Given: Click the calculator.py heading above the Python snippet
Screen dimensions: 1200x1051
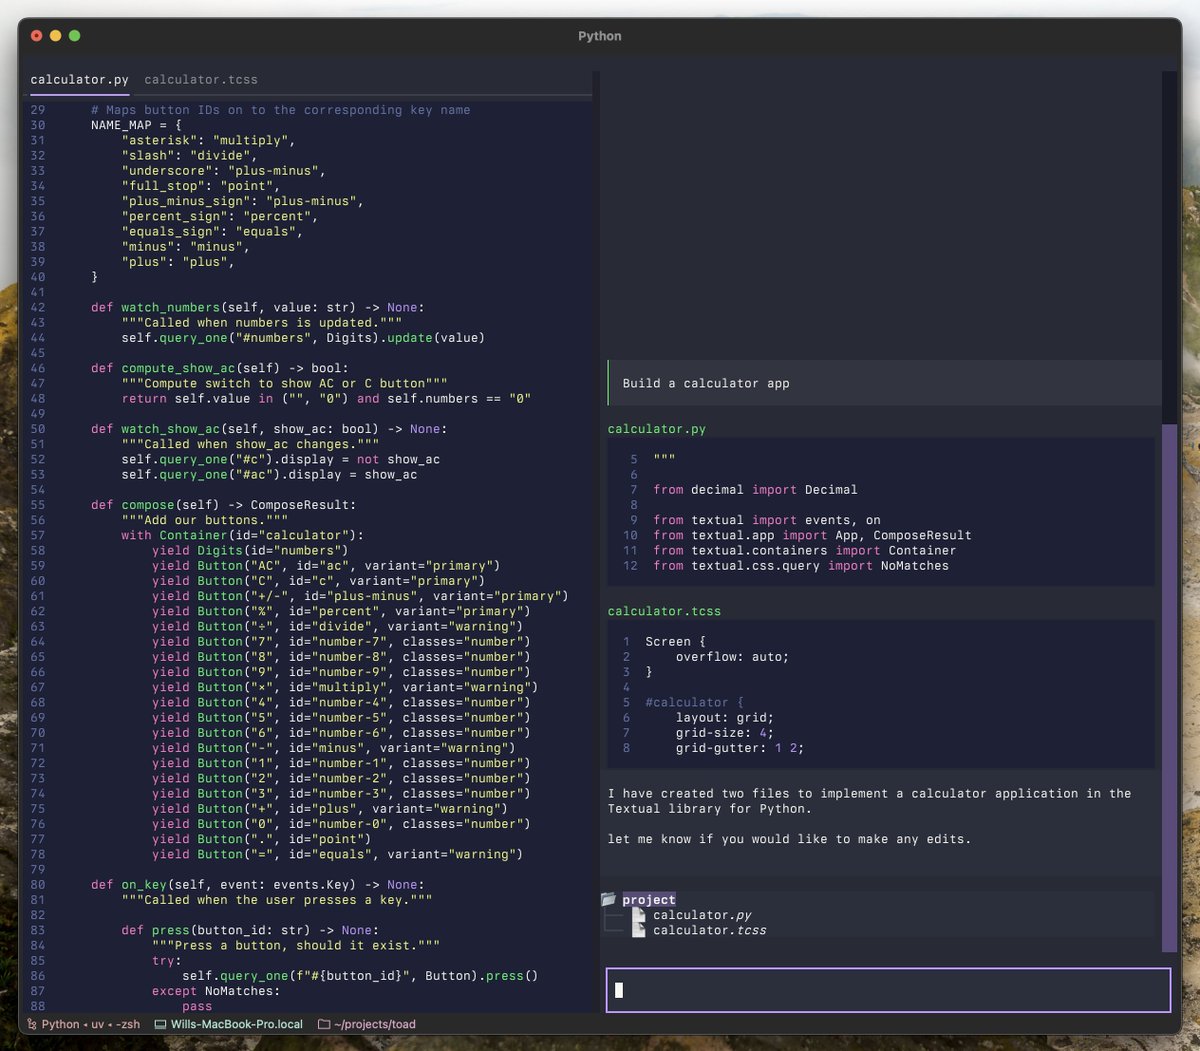Looking at the screenshot, I should pyautogui.click(x=657, y=429).
